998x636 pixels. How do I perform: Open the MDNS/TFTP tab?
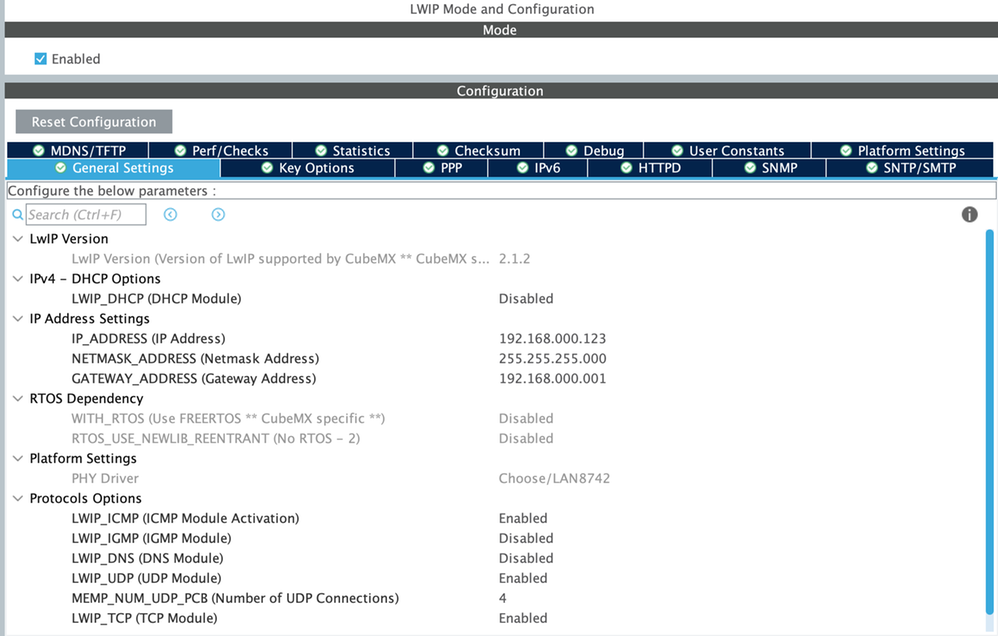78,150
